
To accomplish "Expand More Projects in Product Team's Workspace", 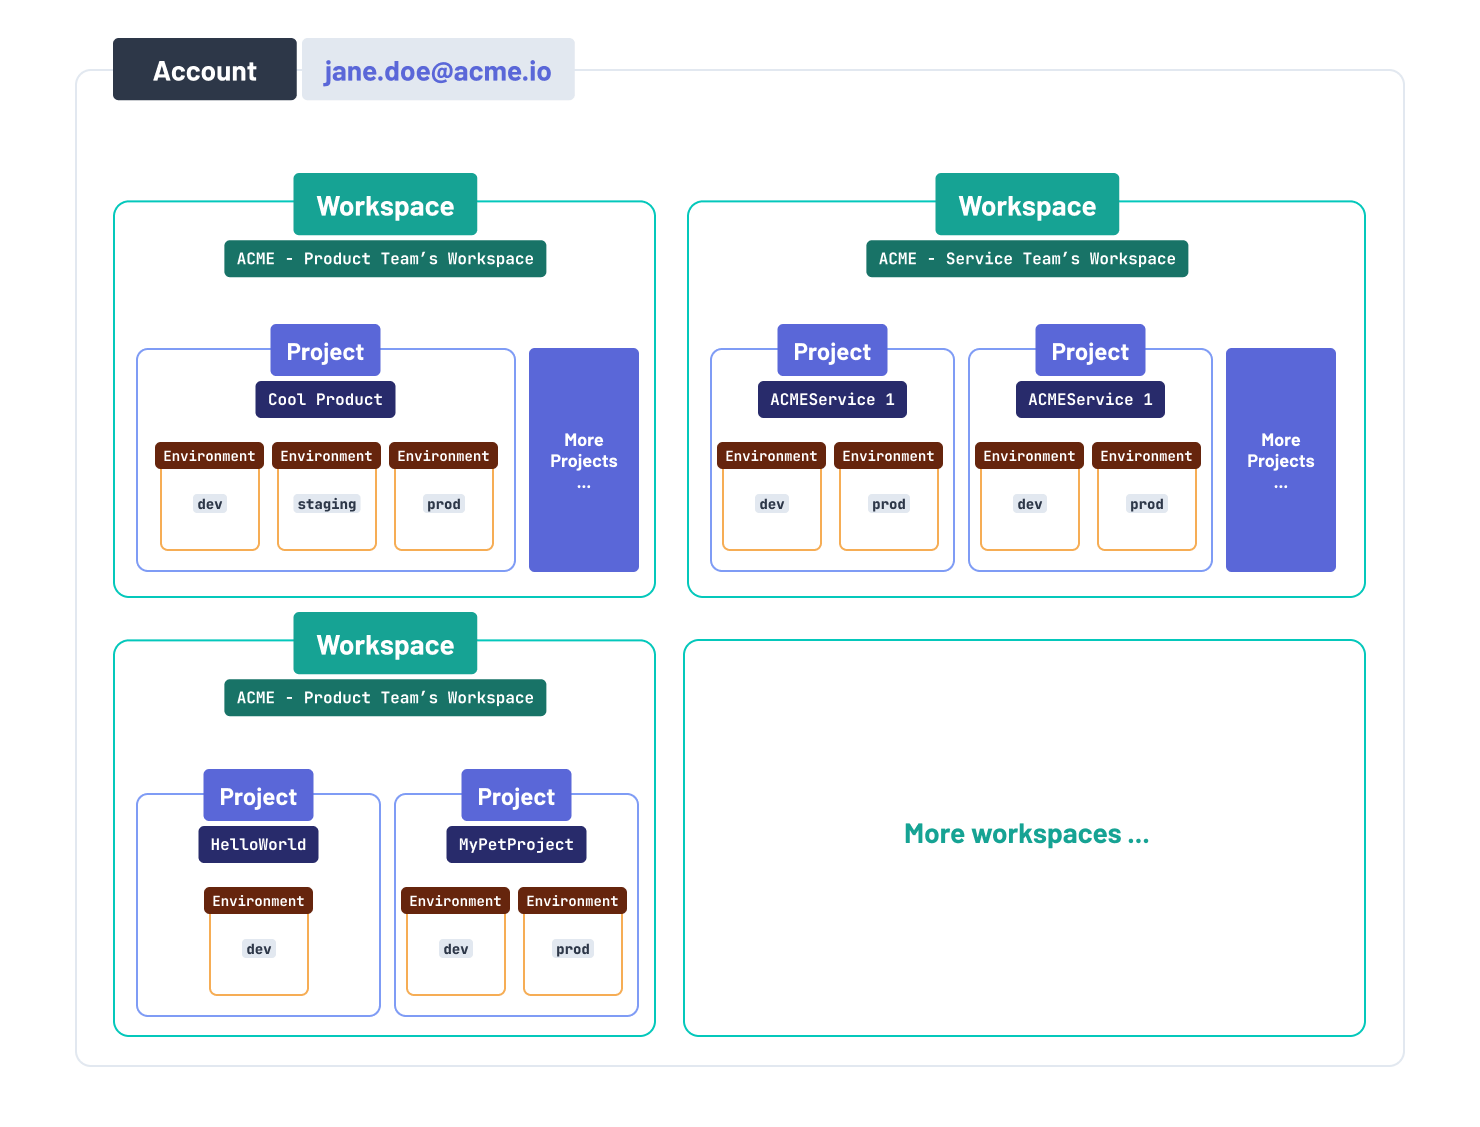I will click(x=583, y=460).
